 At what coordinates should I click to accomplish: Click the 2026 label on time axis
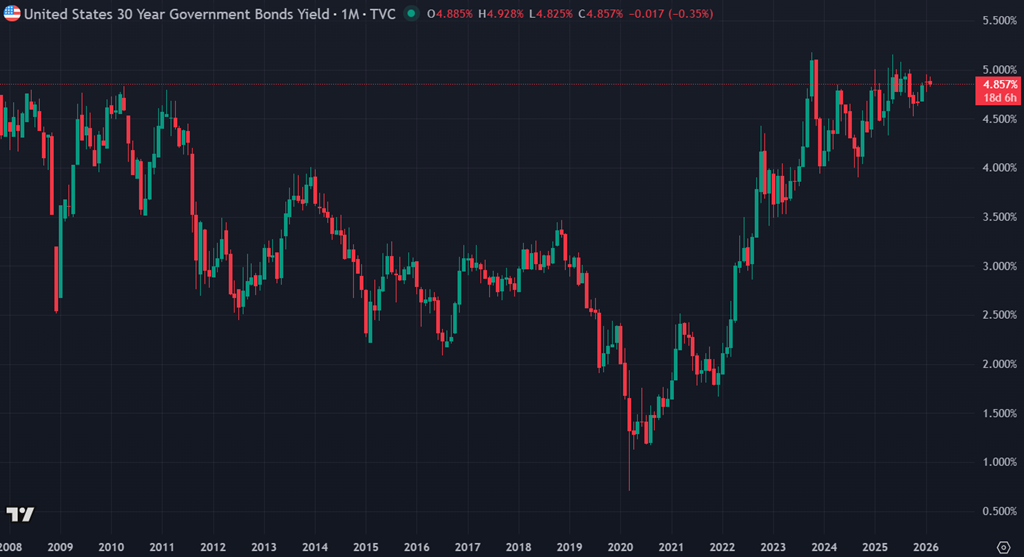(925, 548)
